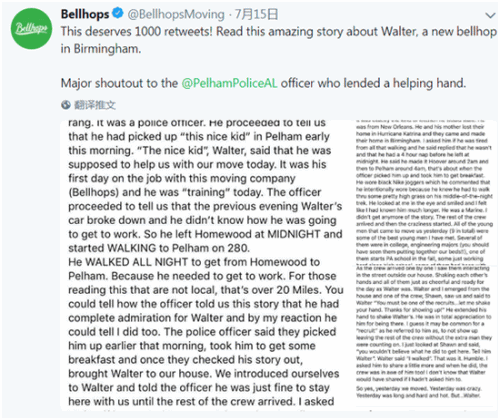Viewport: 500px width, 420px height.
Task: Click the 'Major shoutout to the' sentence
Action: [119, 83]
